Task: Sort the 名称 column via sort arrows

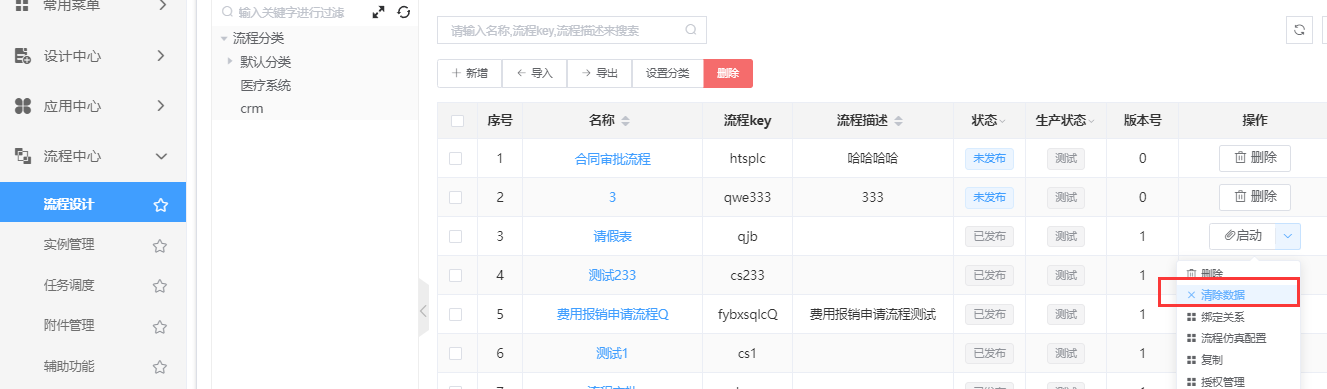Action: (x=625, y=121)
